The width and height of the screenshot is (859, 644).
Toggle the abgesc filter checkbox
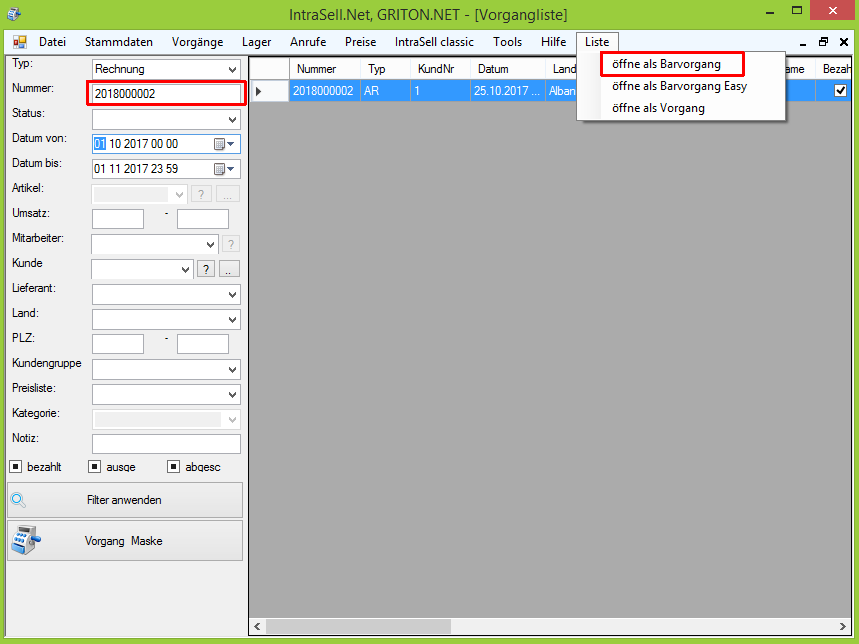[174, 467]
